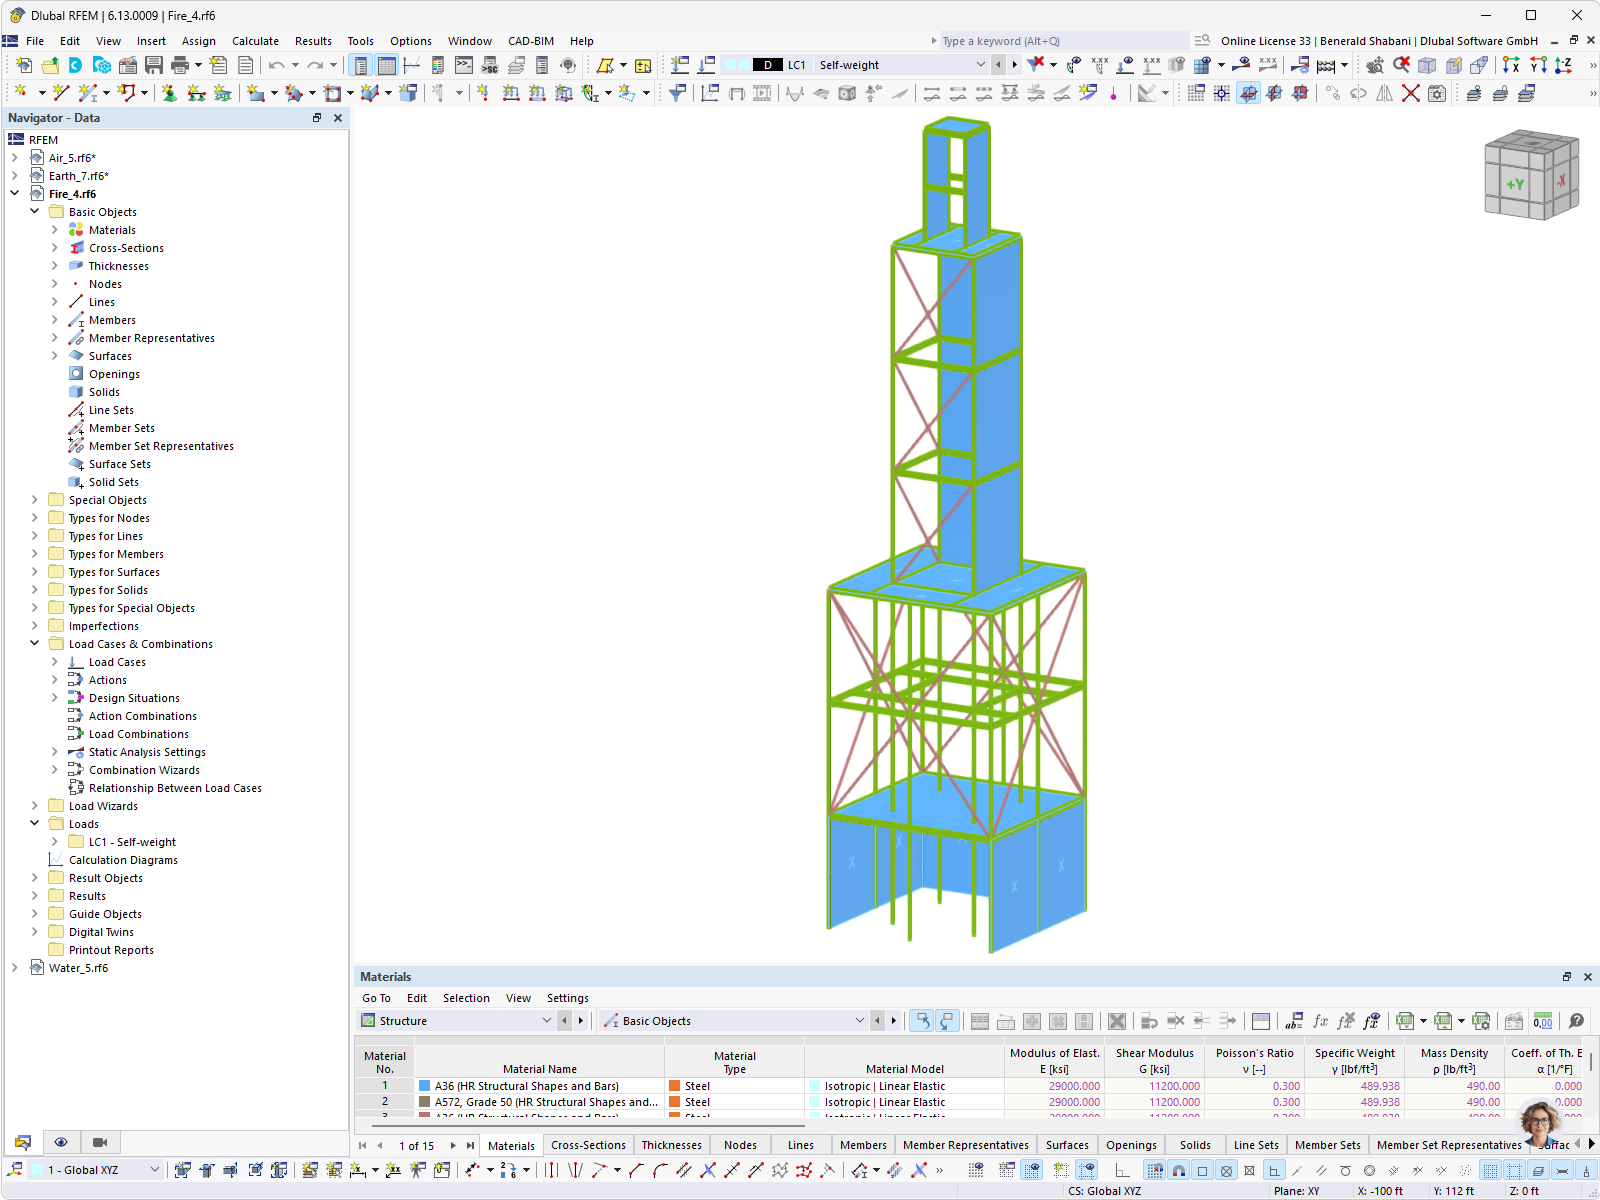Viewport: 1600px width, 1200px height.
Task: Click the Go To menu in Materials panel
Action: [x=376, y=998]
